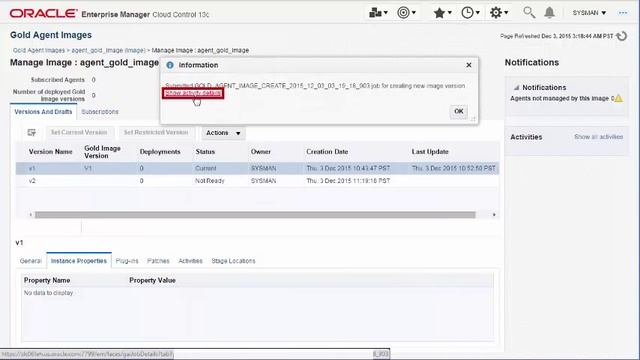
Task: Click the warning icon beside agents count
Action: (x=619, y=98)
